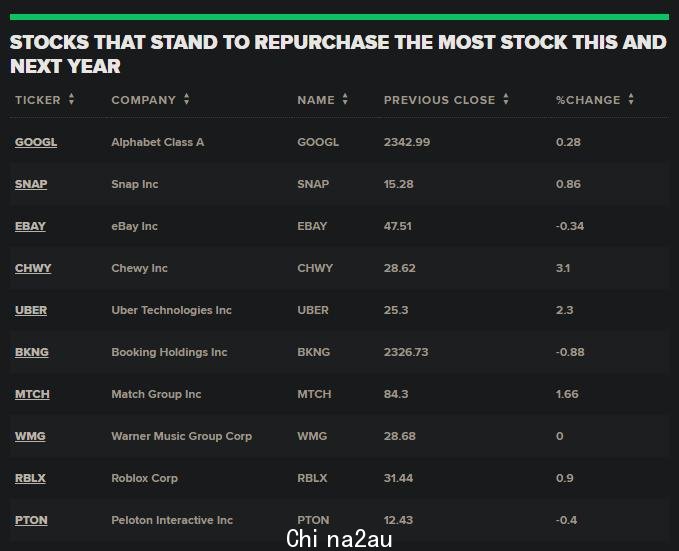Open the PTON ticker link

point(31,520)
